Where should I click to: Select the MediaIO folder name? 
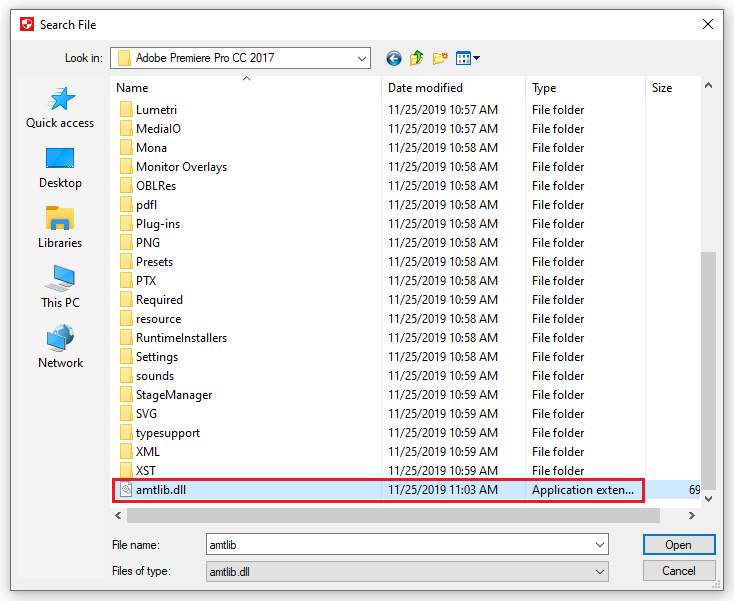tap(158, 129)
